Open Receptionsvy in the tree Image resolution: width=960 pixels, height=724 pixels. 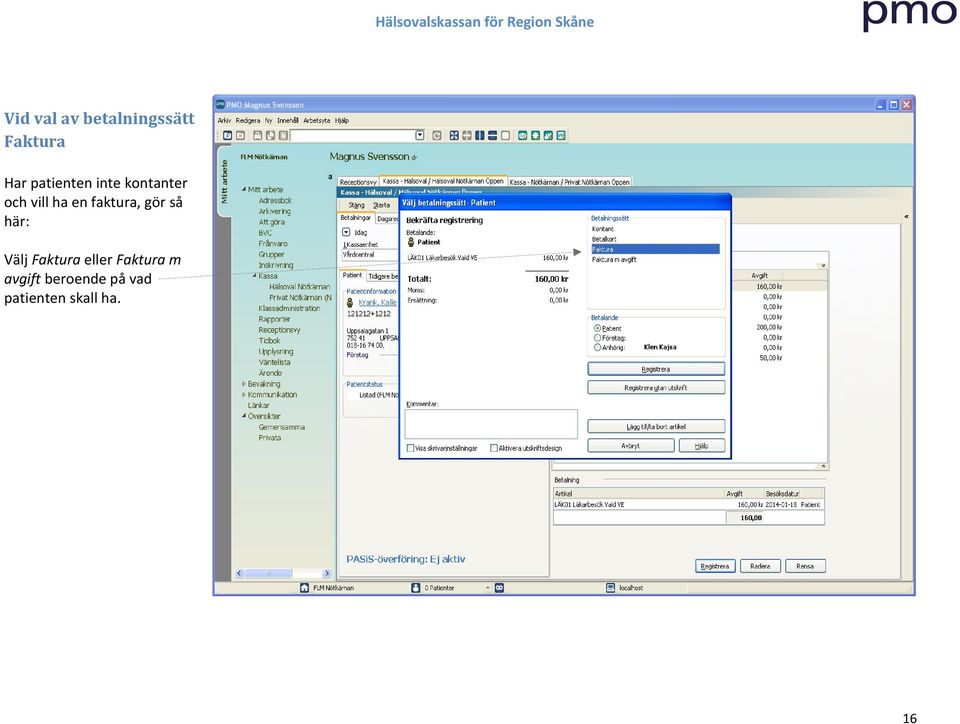[279, 330]
